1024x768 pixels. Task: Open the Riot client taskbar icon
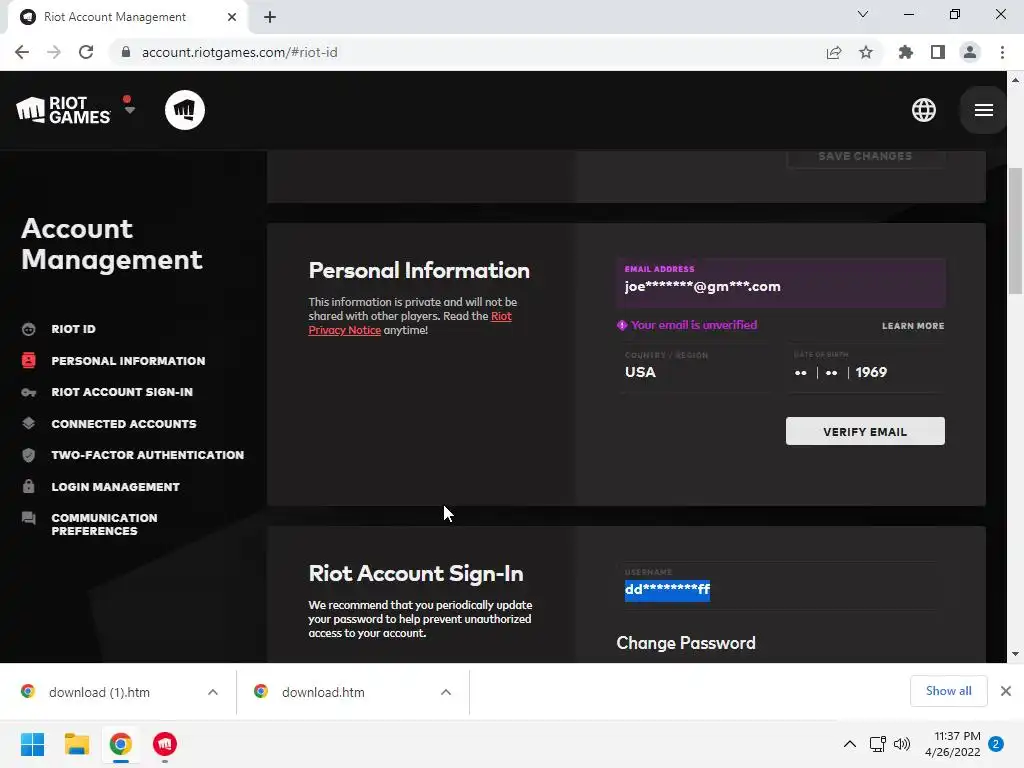click(165, 744)
